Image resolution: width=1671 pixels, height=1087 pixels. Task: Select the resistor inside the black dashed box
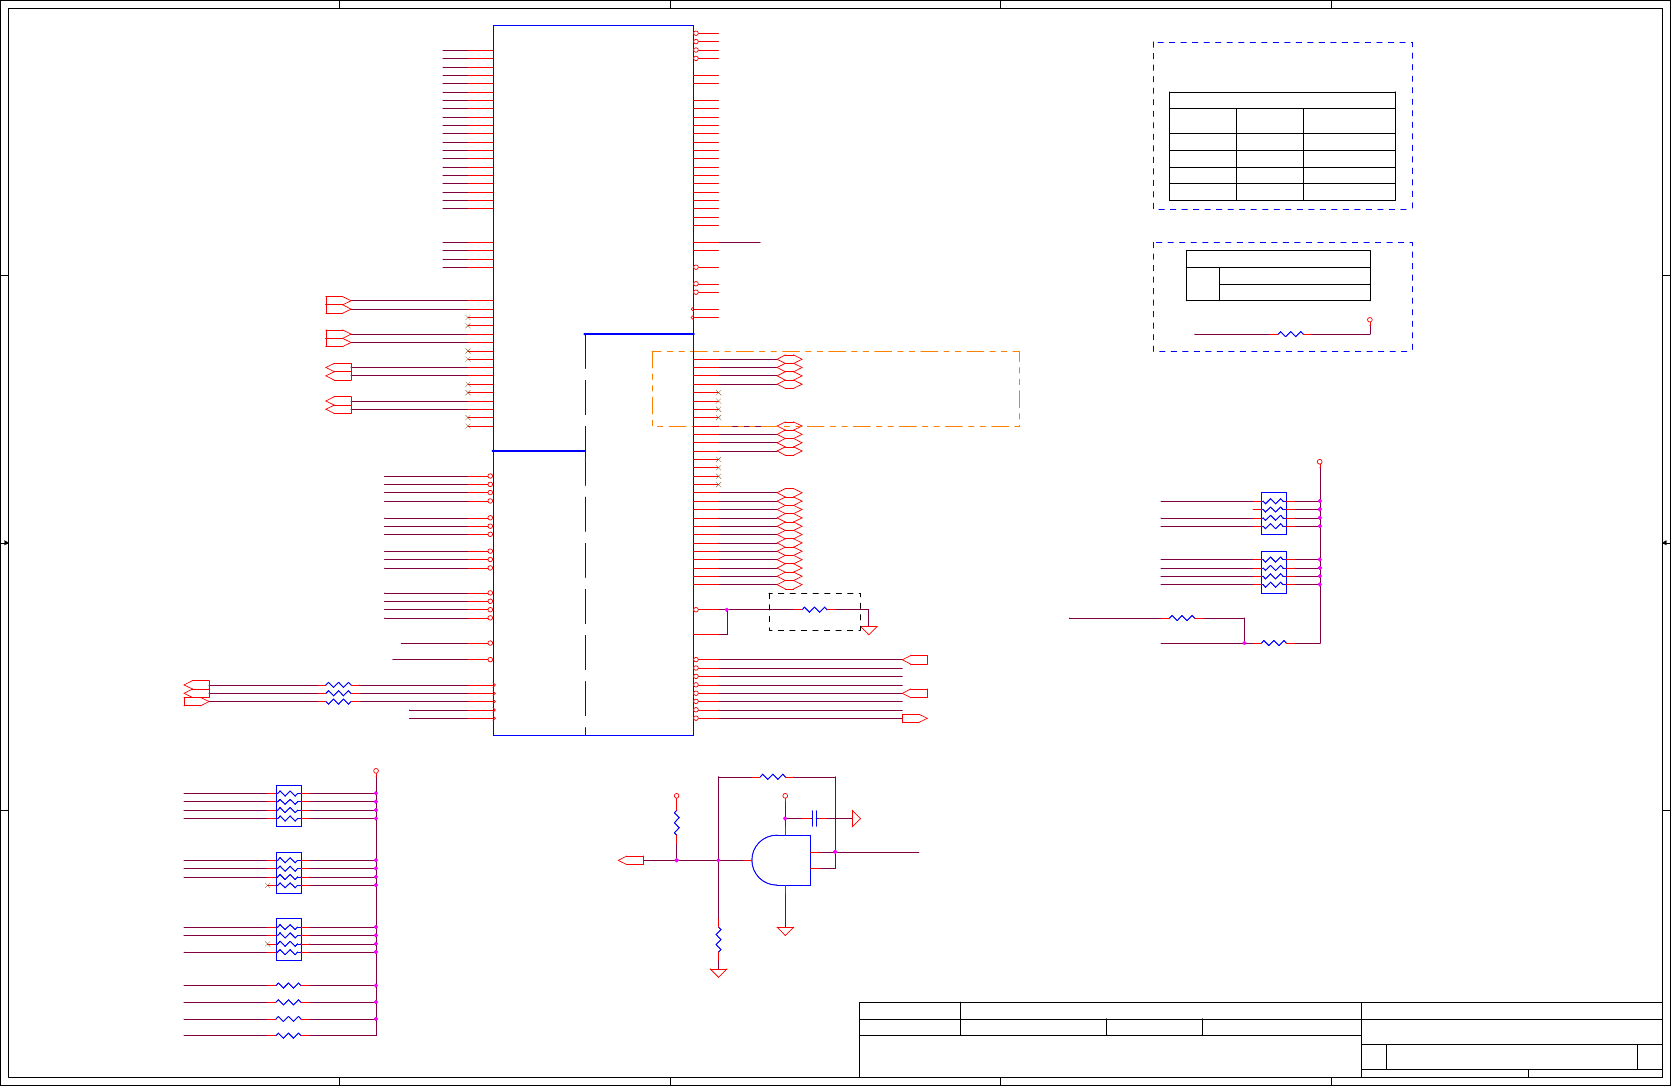point(815,609)
